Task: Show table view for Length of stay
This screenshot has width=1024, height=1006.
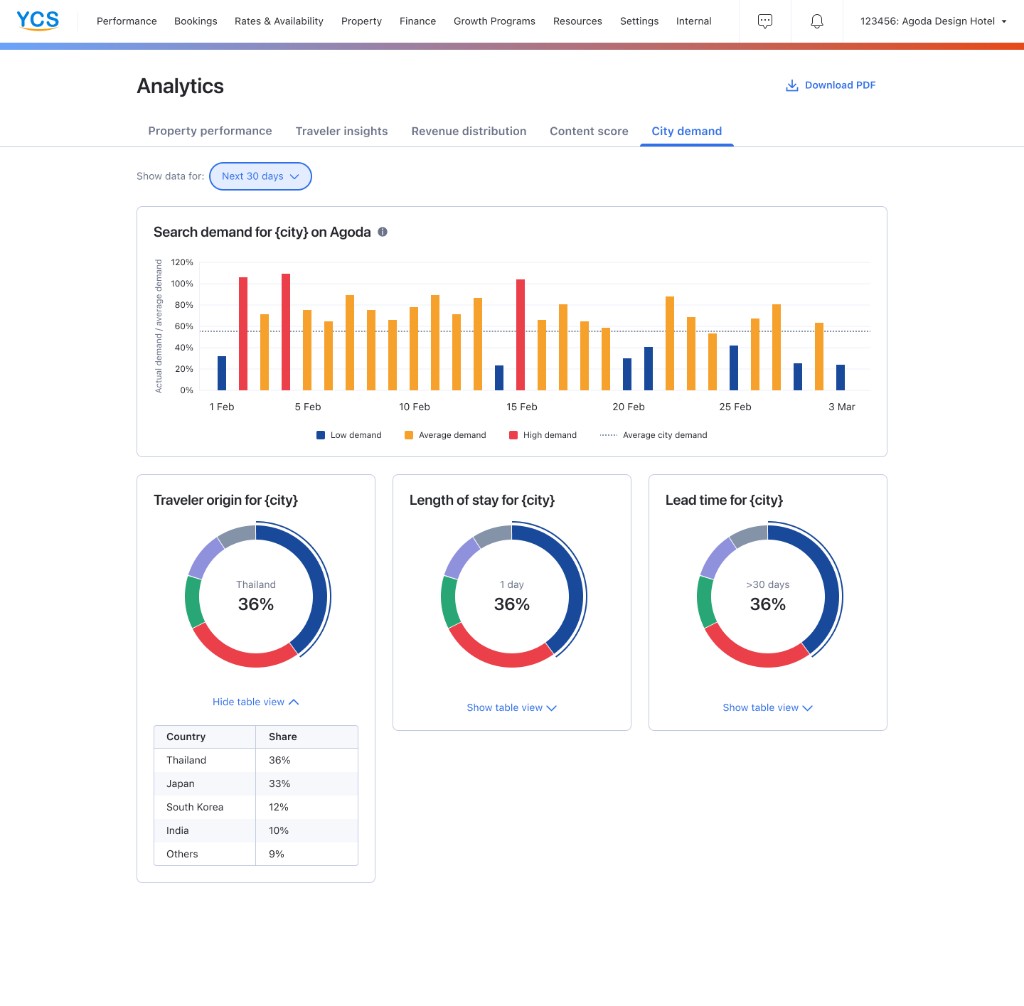Action: [511, 707]
